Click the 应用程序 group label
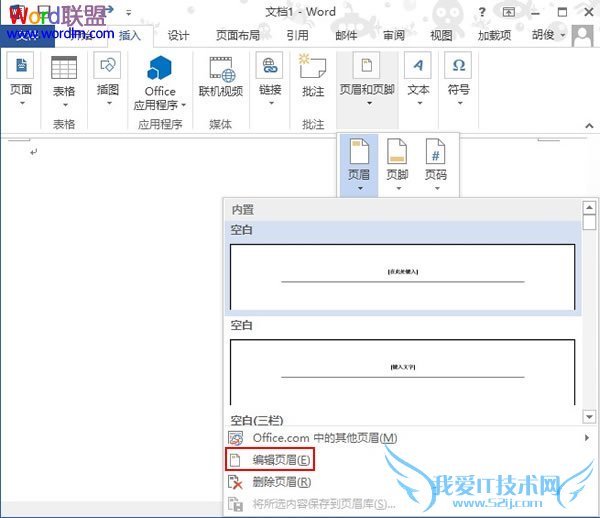 coord(160,124)
